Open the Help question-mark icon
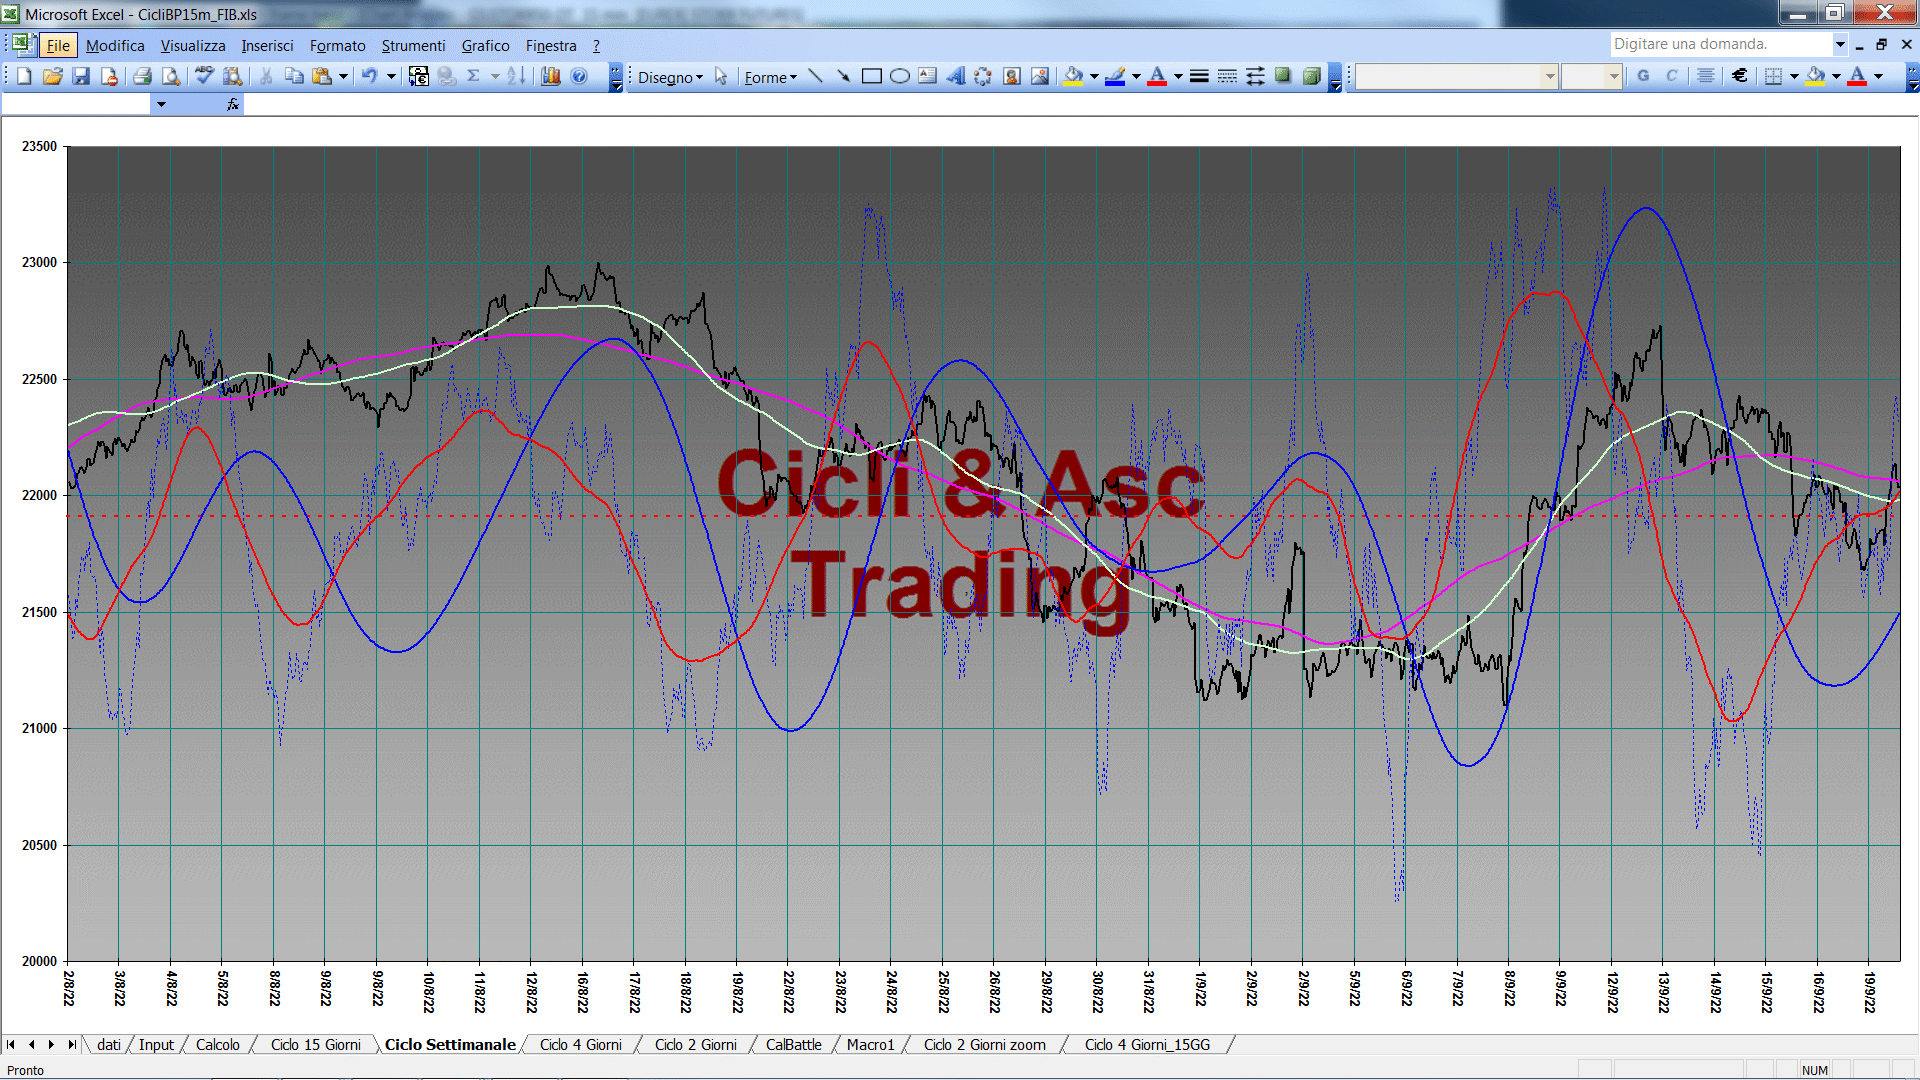Viewport: 1920px width, 1080px height. tap(579, 76)
